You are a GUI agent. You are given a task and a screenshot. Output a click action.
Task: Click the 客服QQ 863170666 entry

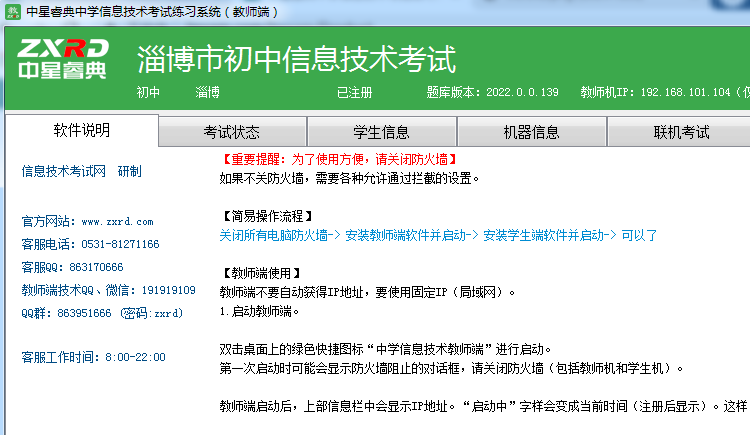point(72,267)
